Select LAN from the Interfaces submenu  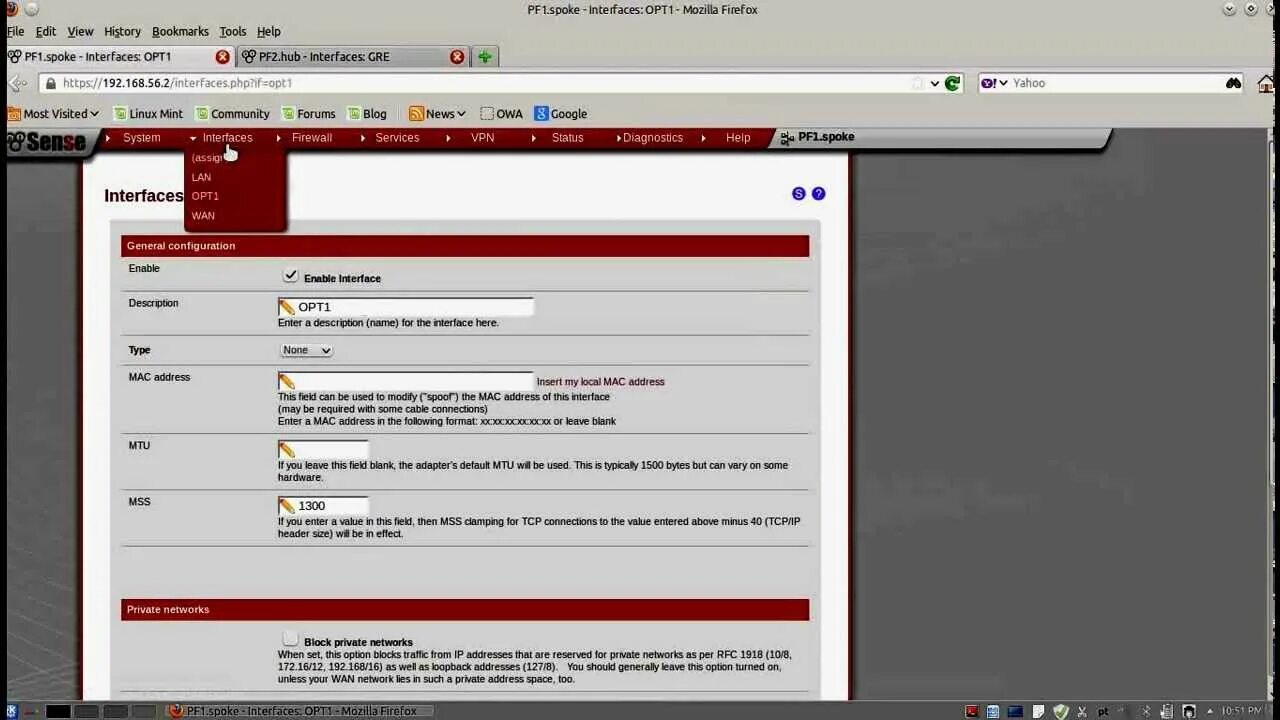click(201, 177)
